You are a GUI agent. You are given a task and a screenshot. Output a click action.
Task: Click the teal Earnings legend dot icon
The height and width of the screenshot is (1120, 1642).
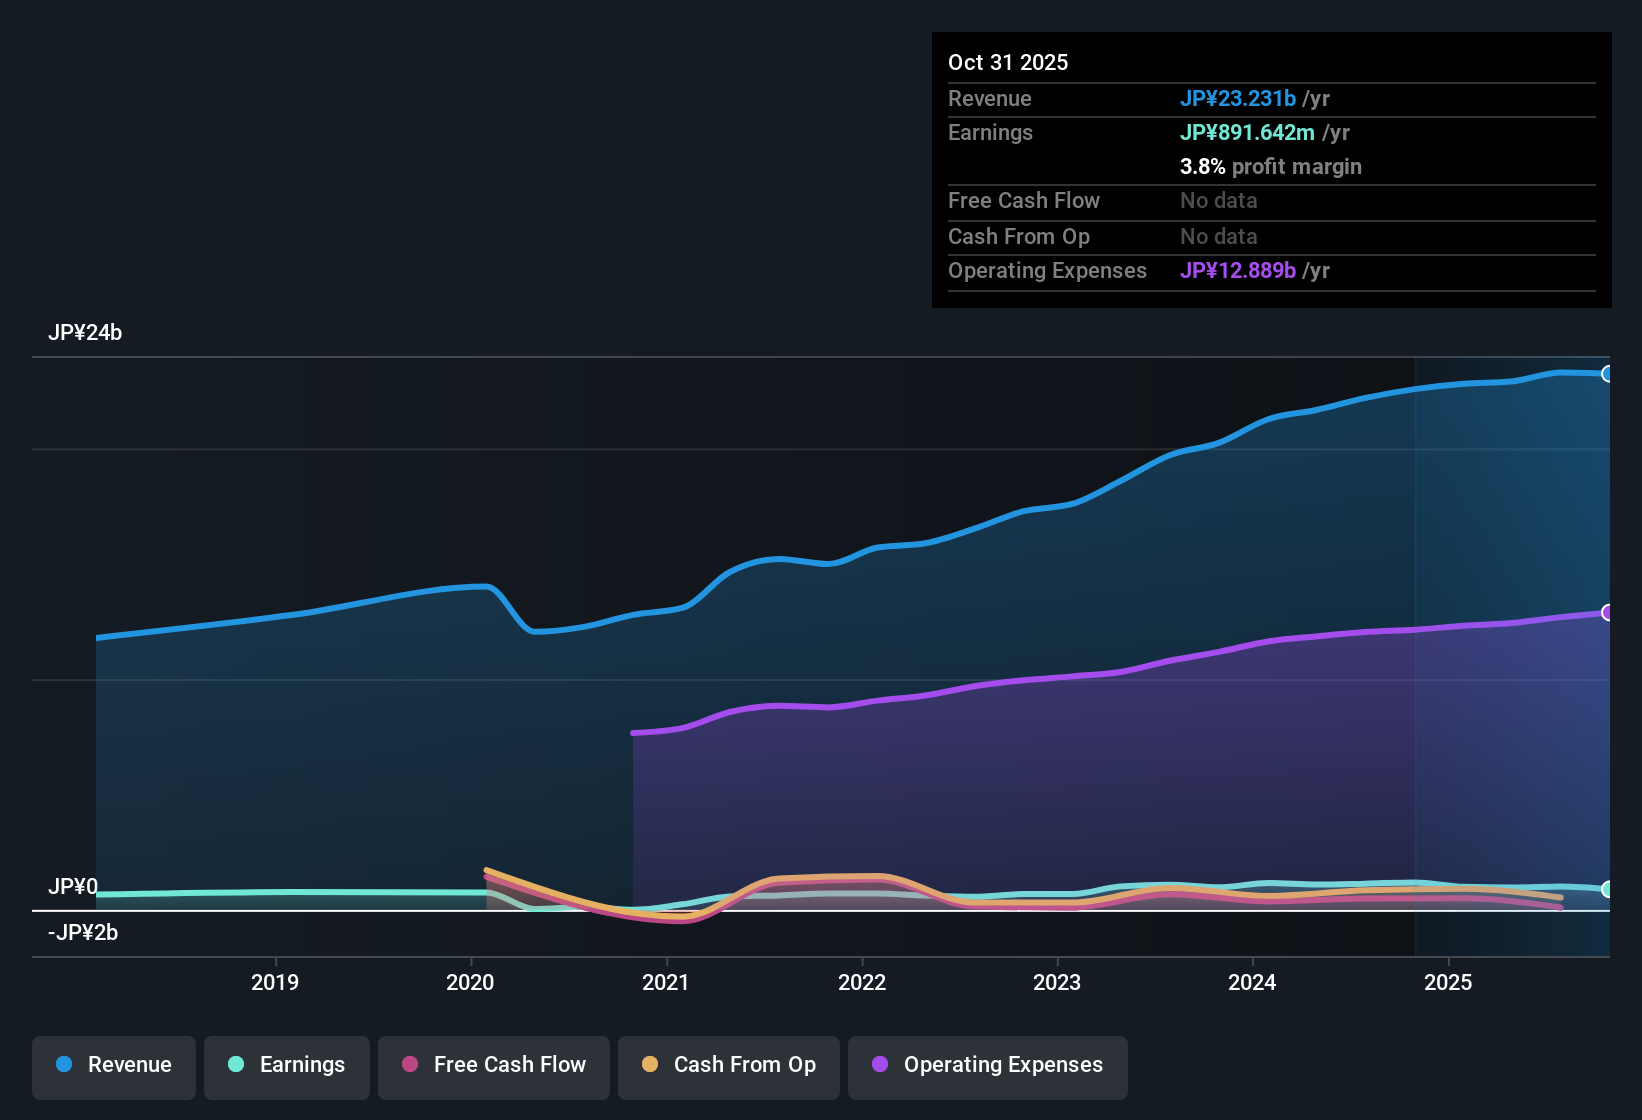pyautogui.click(x=237, y=1065)
